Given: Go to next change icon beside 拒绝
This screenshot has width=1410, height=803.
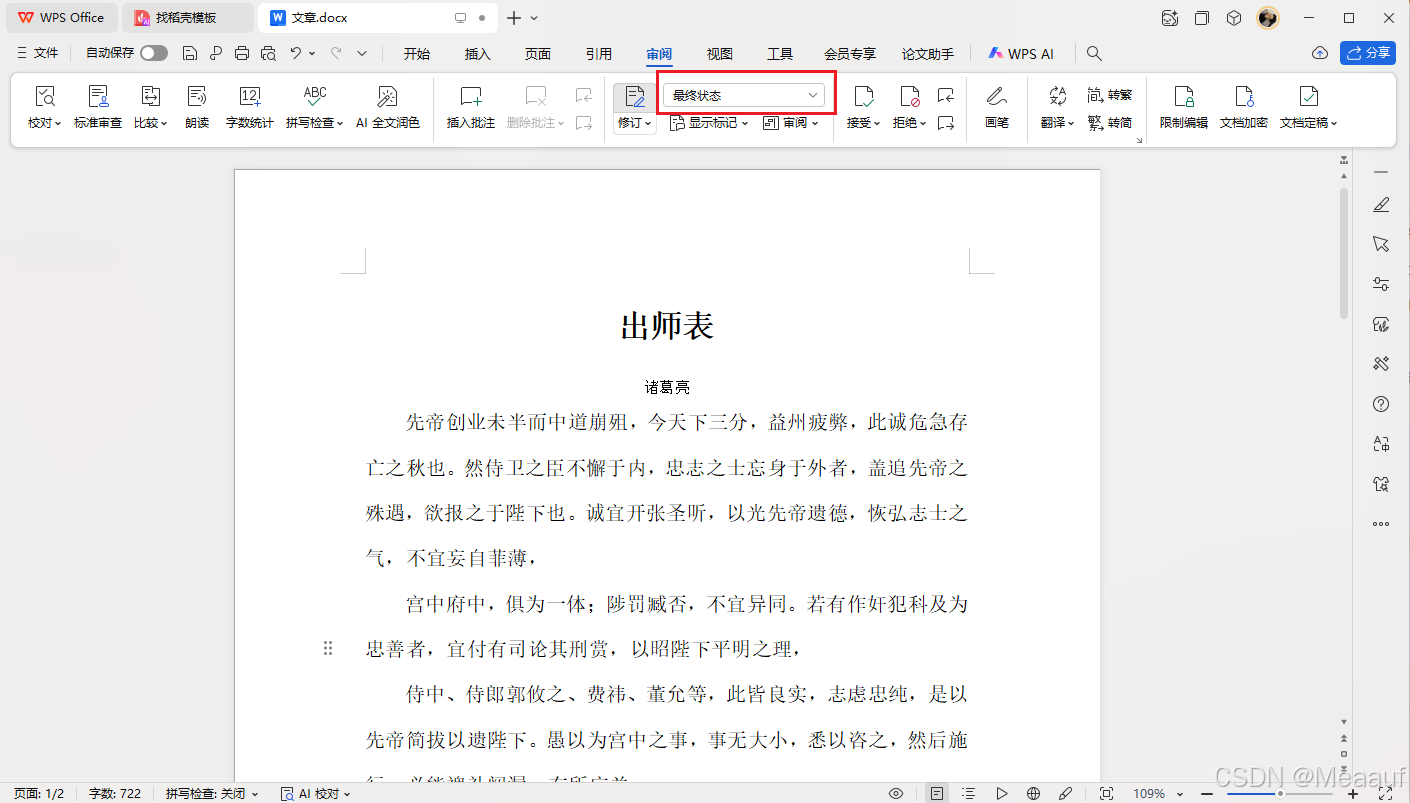Looking at the screenshot, I should tap(946, 123).
